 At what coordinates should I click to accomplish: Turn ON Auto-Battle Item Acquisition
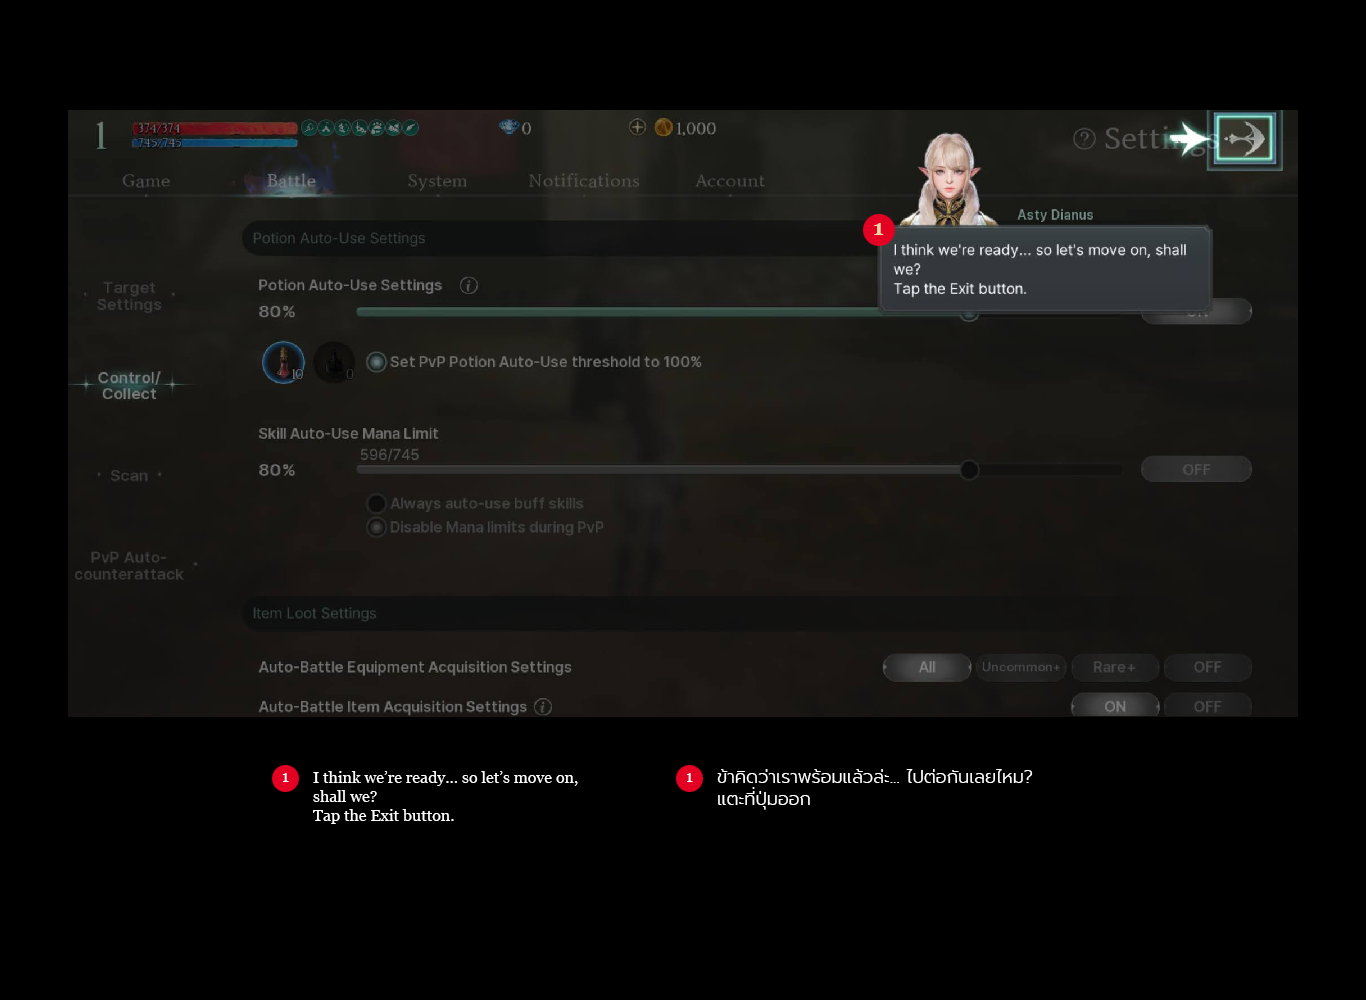tap(1114, 706)
